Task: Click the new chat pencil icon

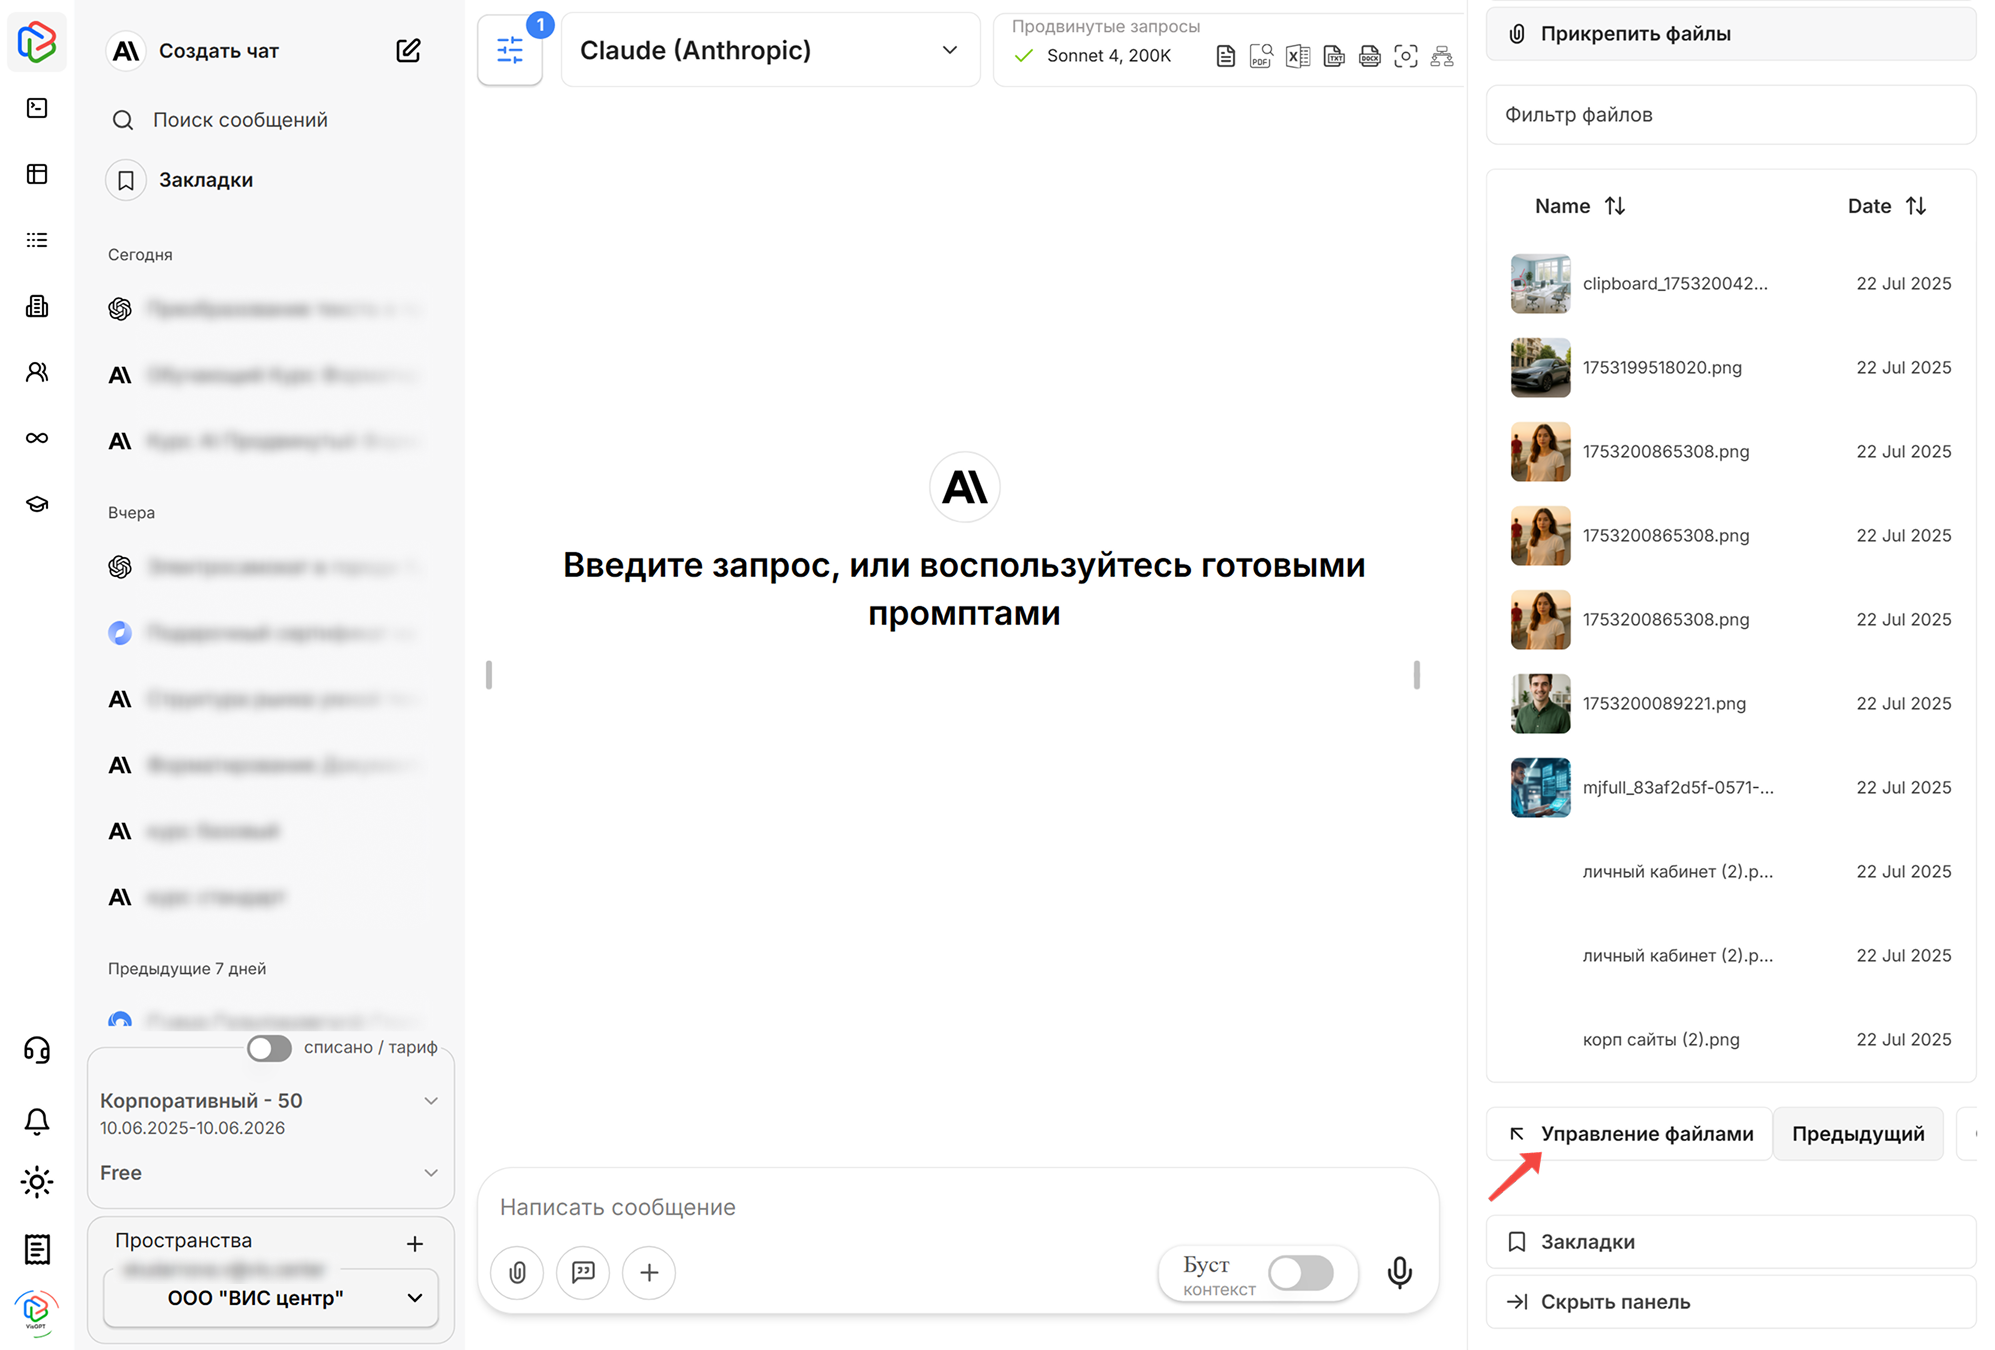Action: (x=408, y=51)
